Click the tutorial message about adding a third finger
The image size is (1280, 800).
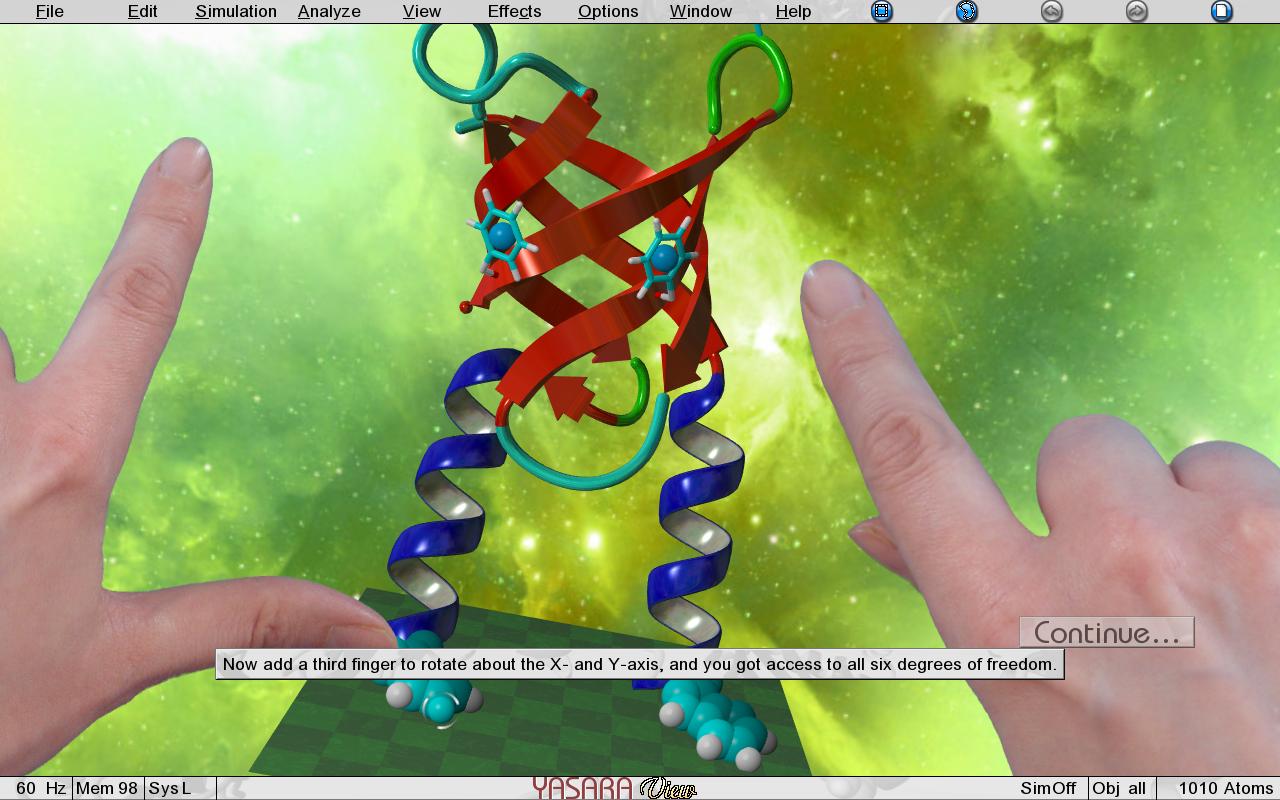click(x=640, y=664)
